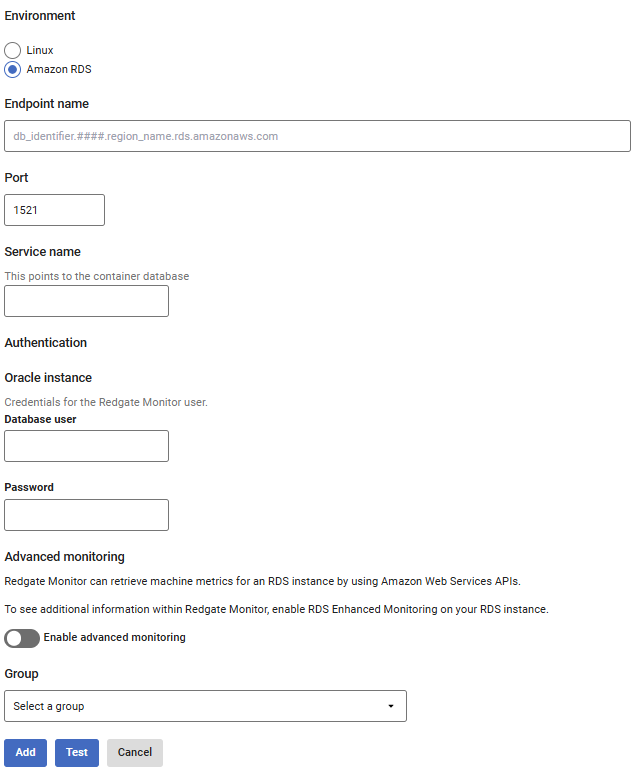Click the Password input field
The height and width of the screenshot is (771, 636).
coord(87,515)
